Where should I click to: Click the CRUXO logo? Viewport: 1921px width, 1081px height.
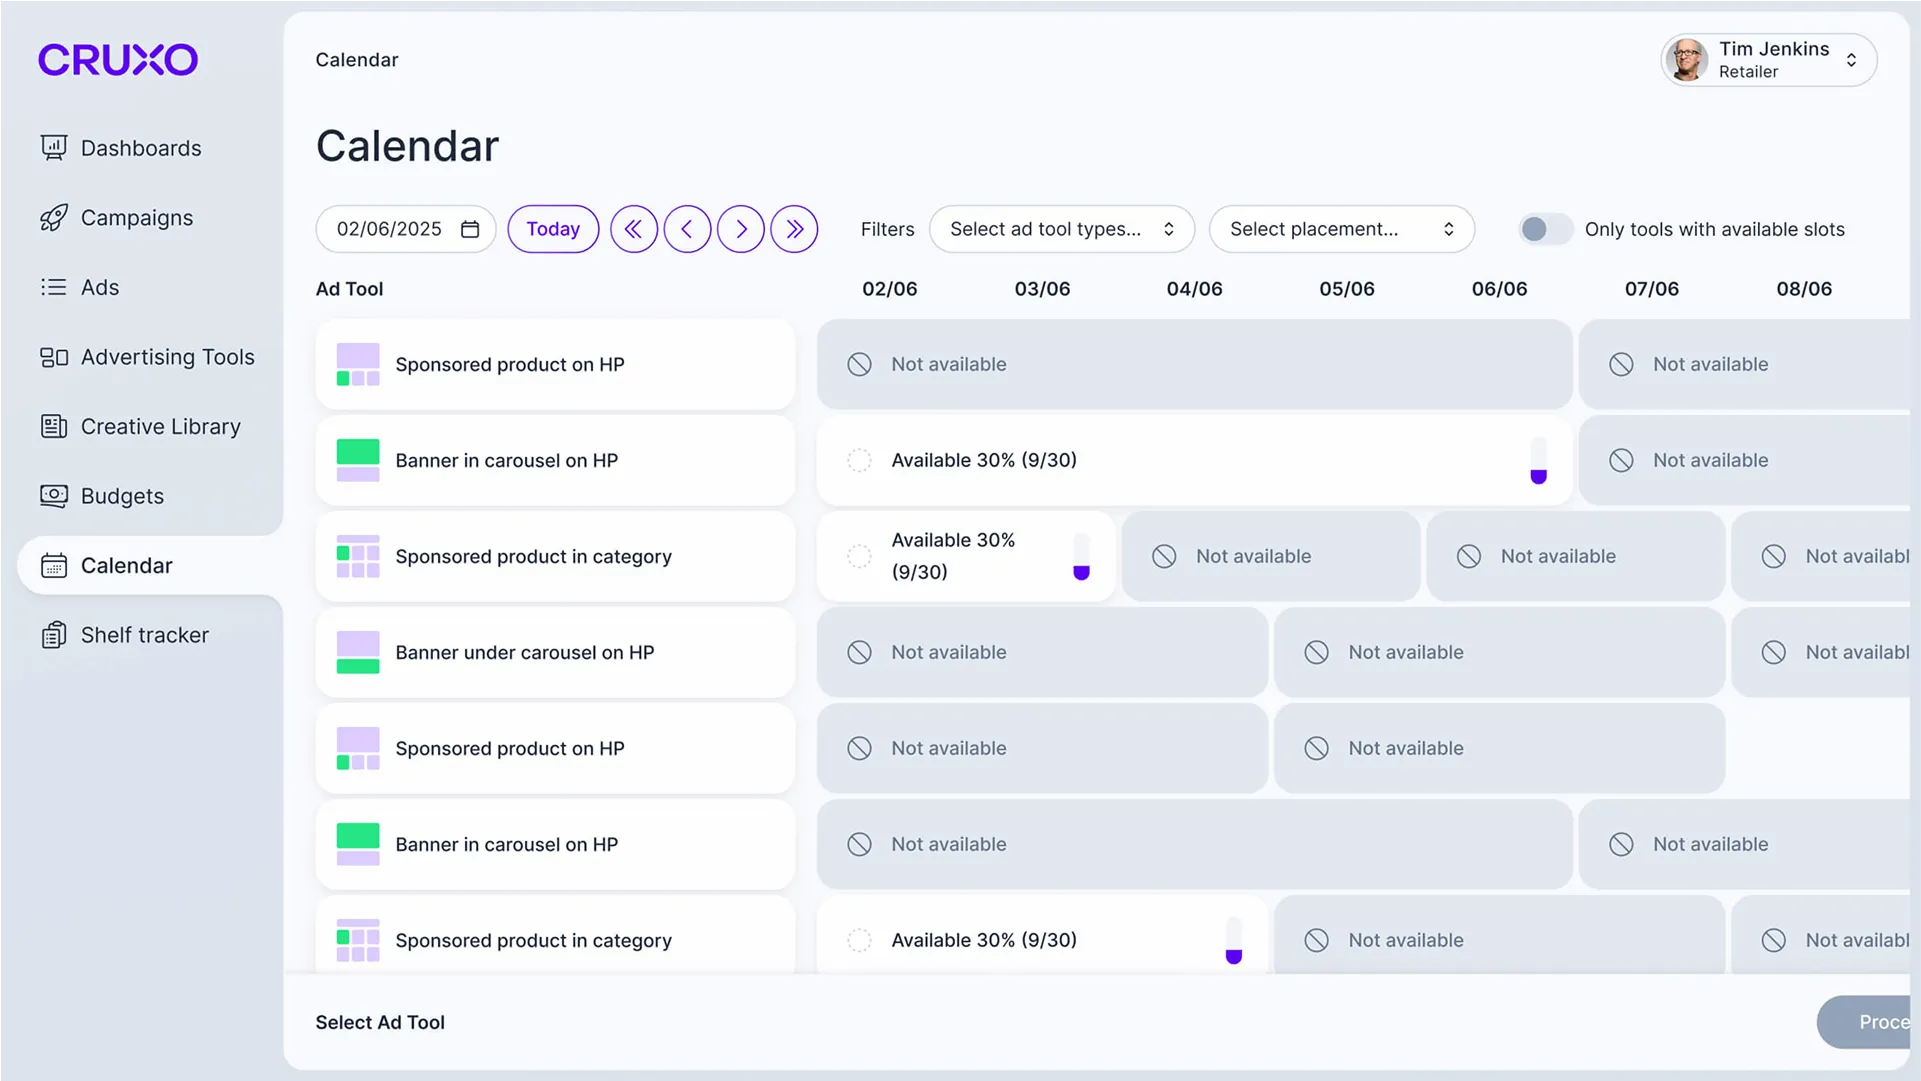118,60
